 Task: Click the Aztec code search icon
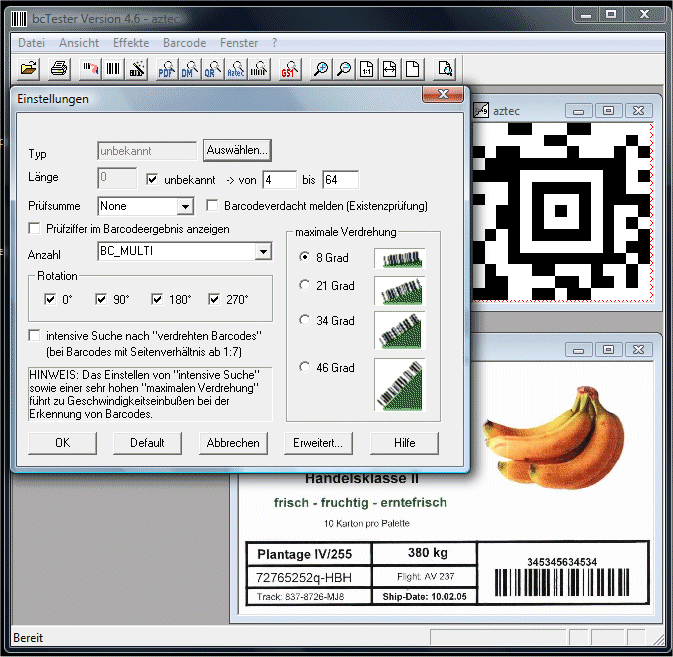point(236,69)
